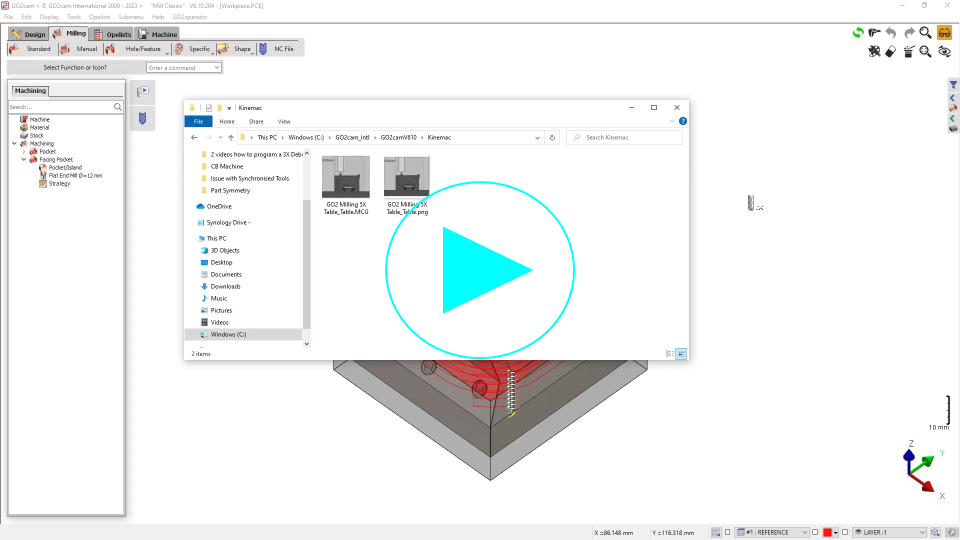
Task: Click the green refresh arrows icon
Action: pos(858,33)
